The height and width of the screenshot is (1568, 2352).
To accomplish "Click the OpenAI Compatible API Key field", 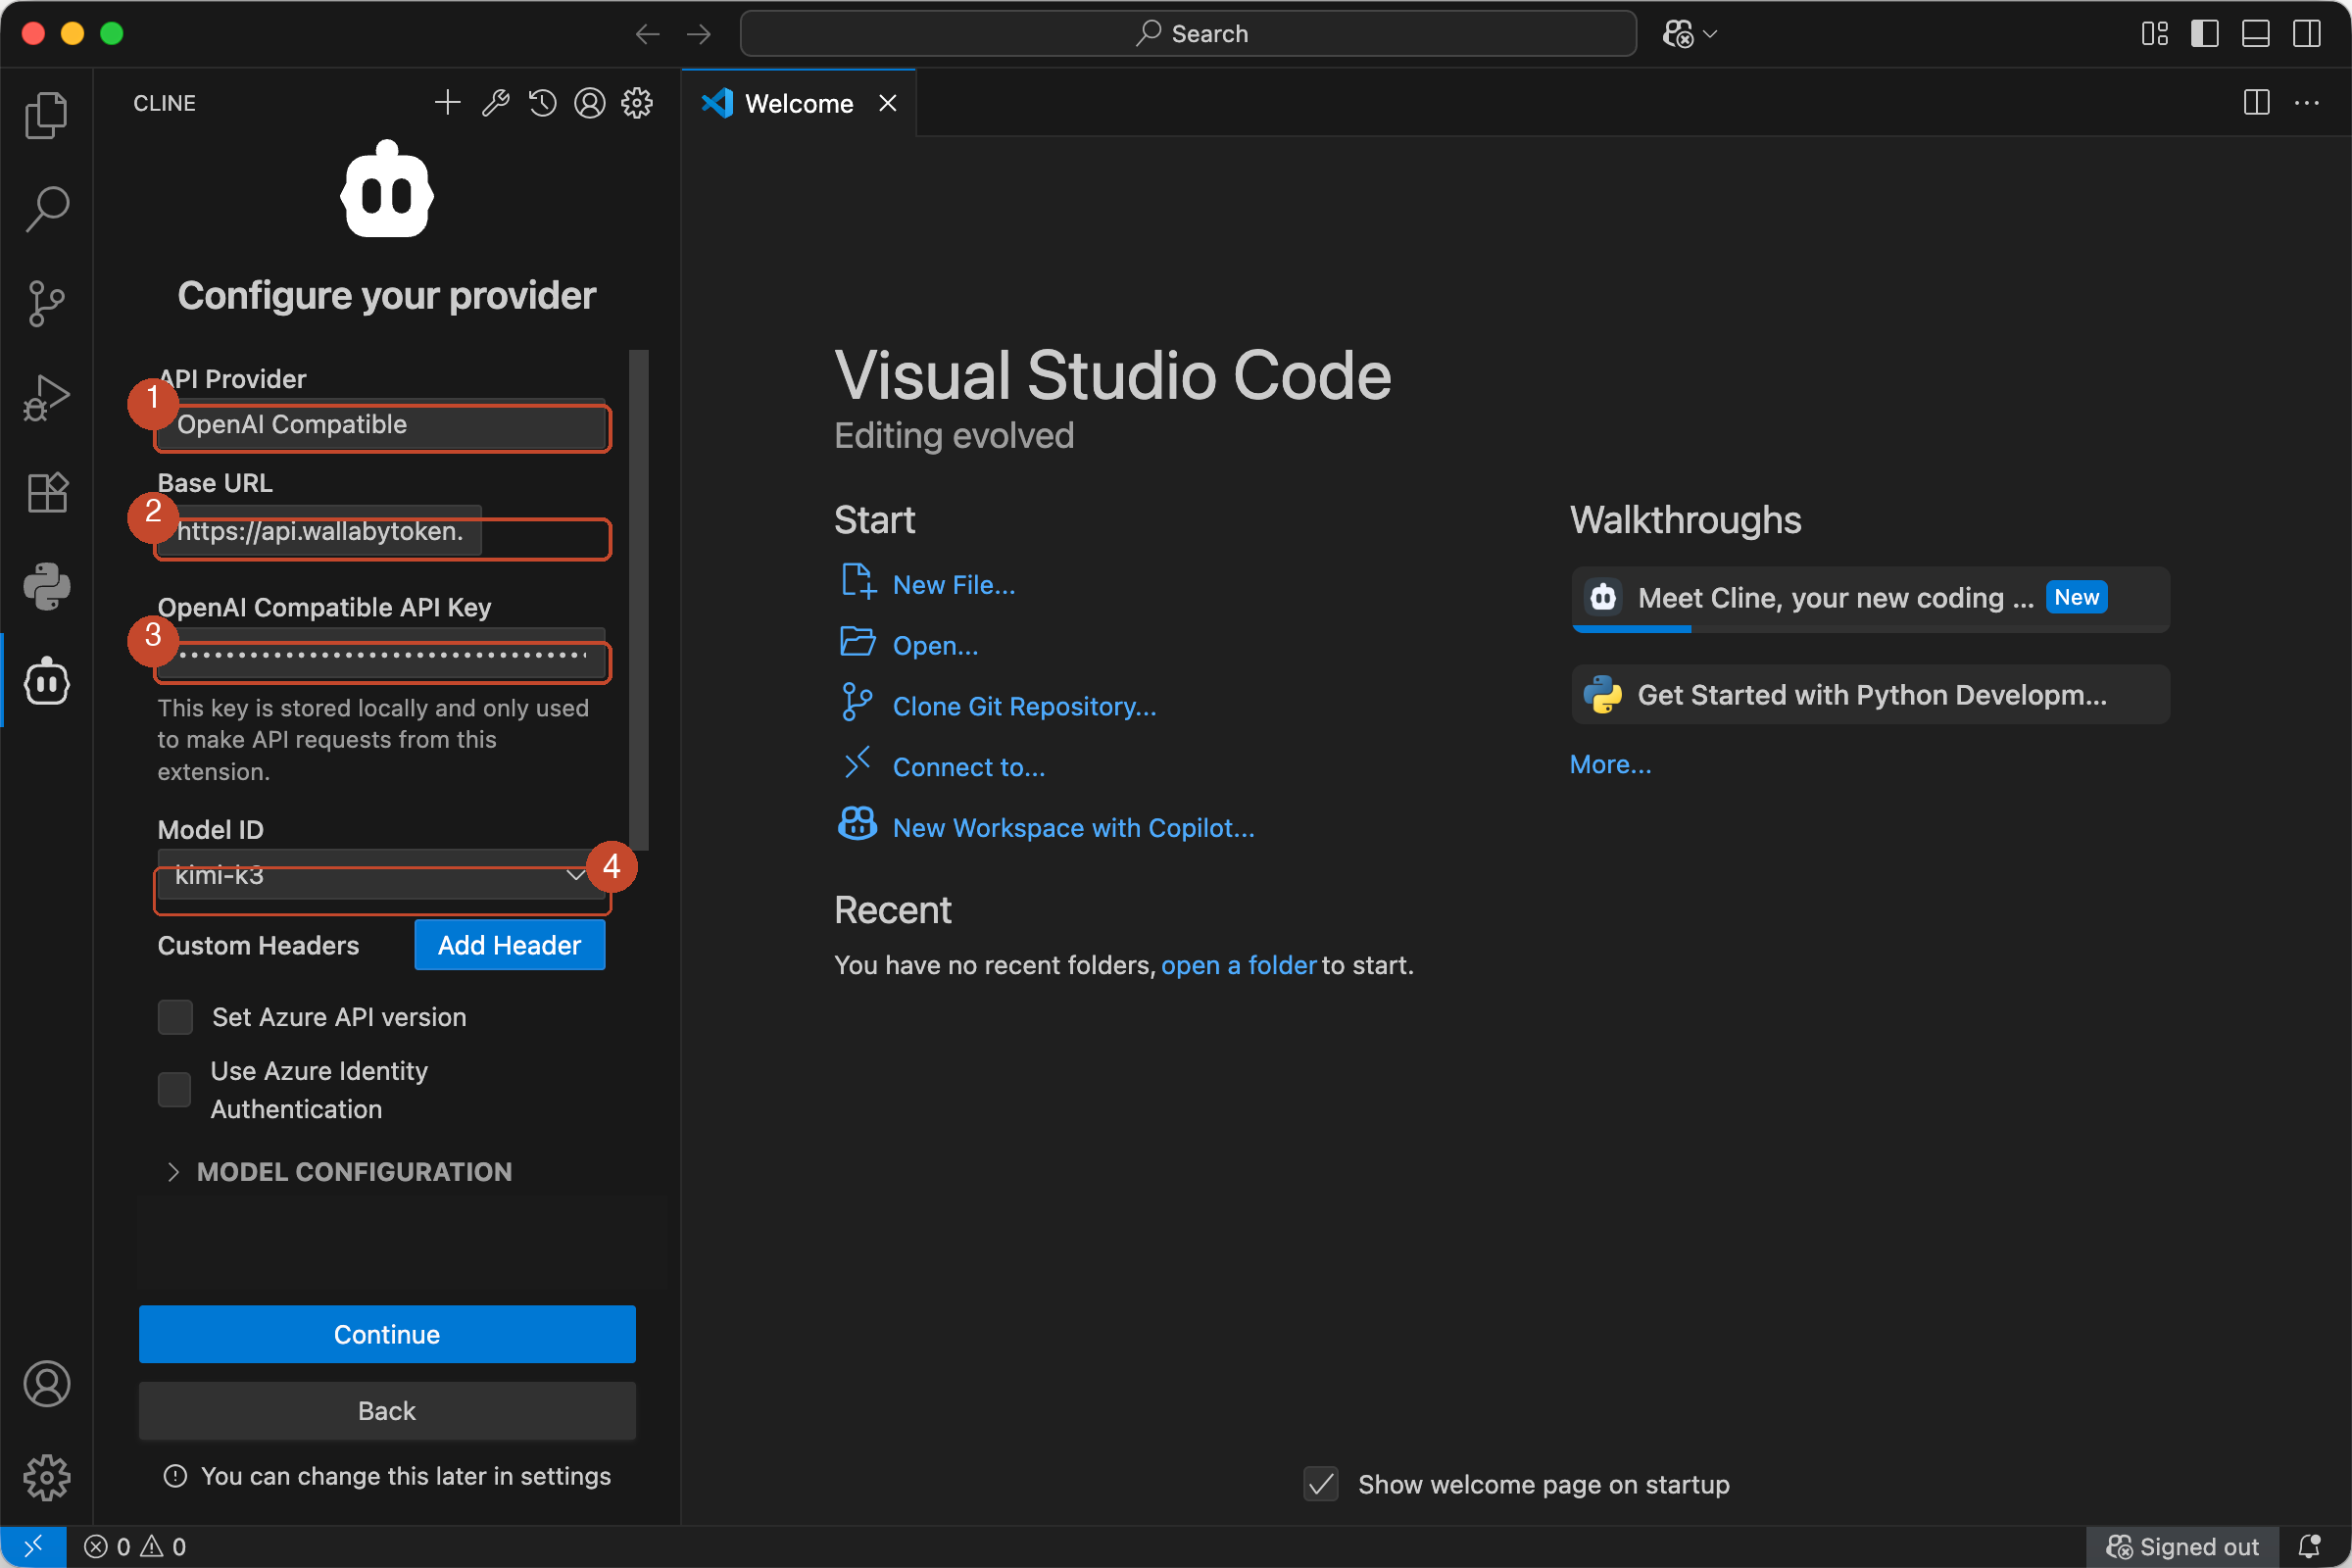I will (x=382, y=656).
